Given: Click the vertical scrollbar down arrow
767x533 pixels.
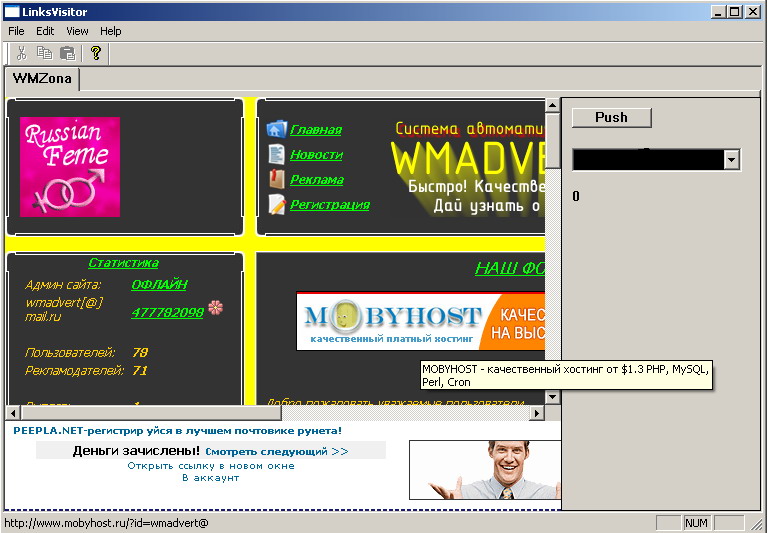Looking at the screenshot, I should click(552, 397).
